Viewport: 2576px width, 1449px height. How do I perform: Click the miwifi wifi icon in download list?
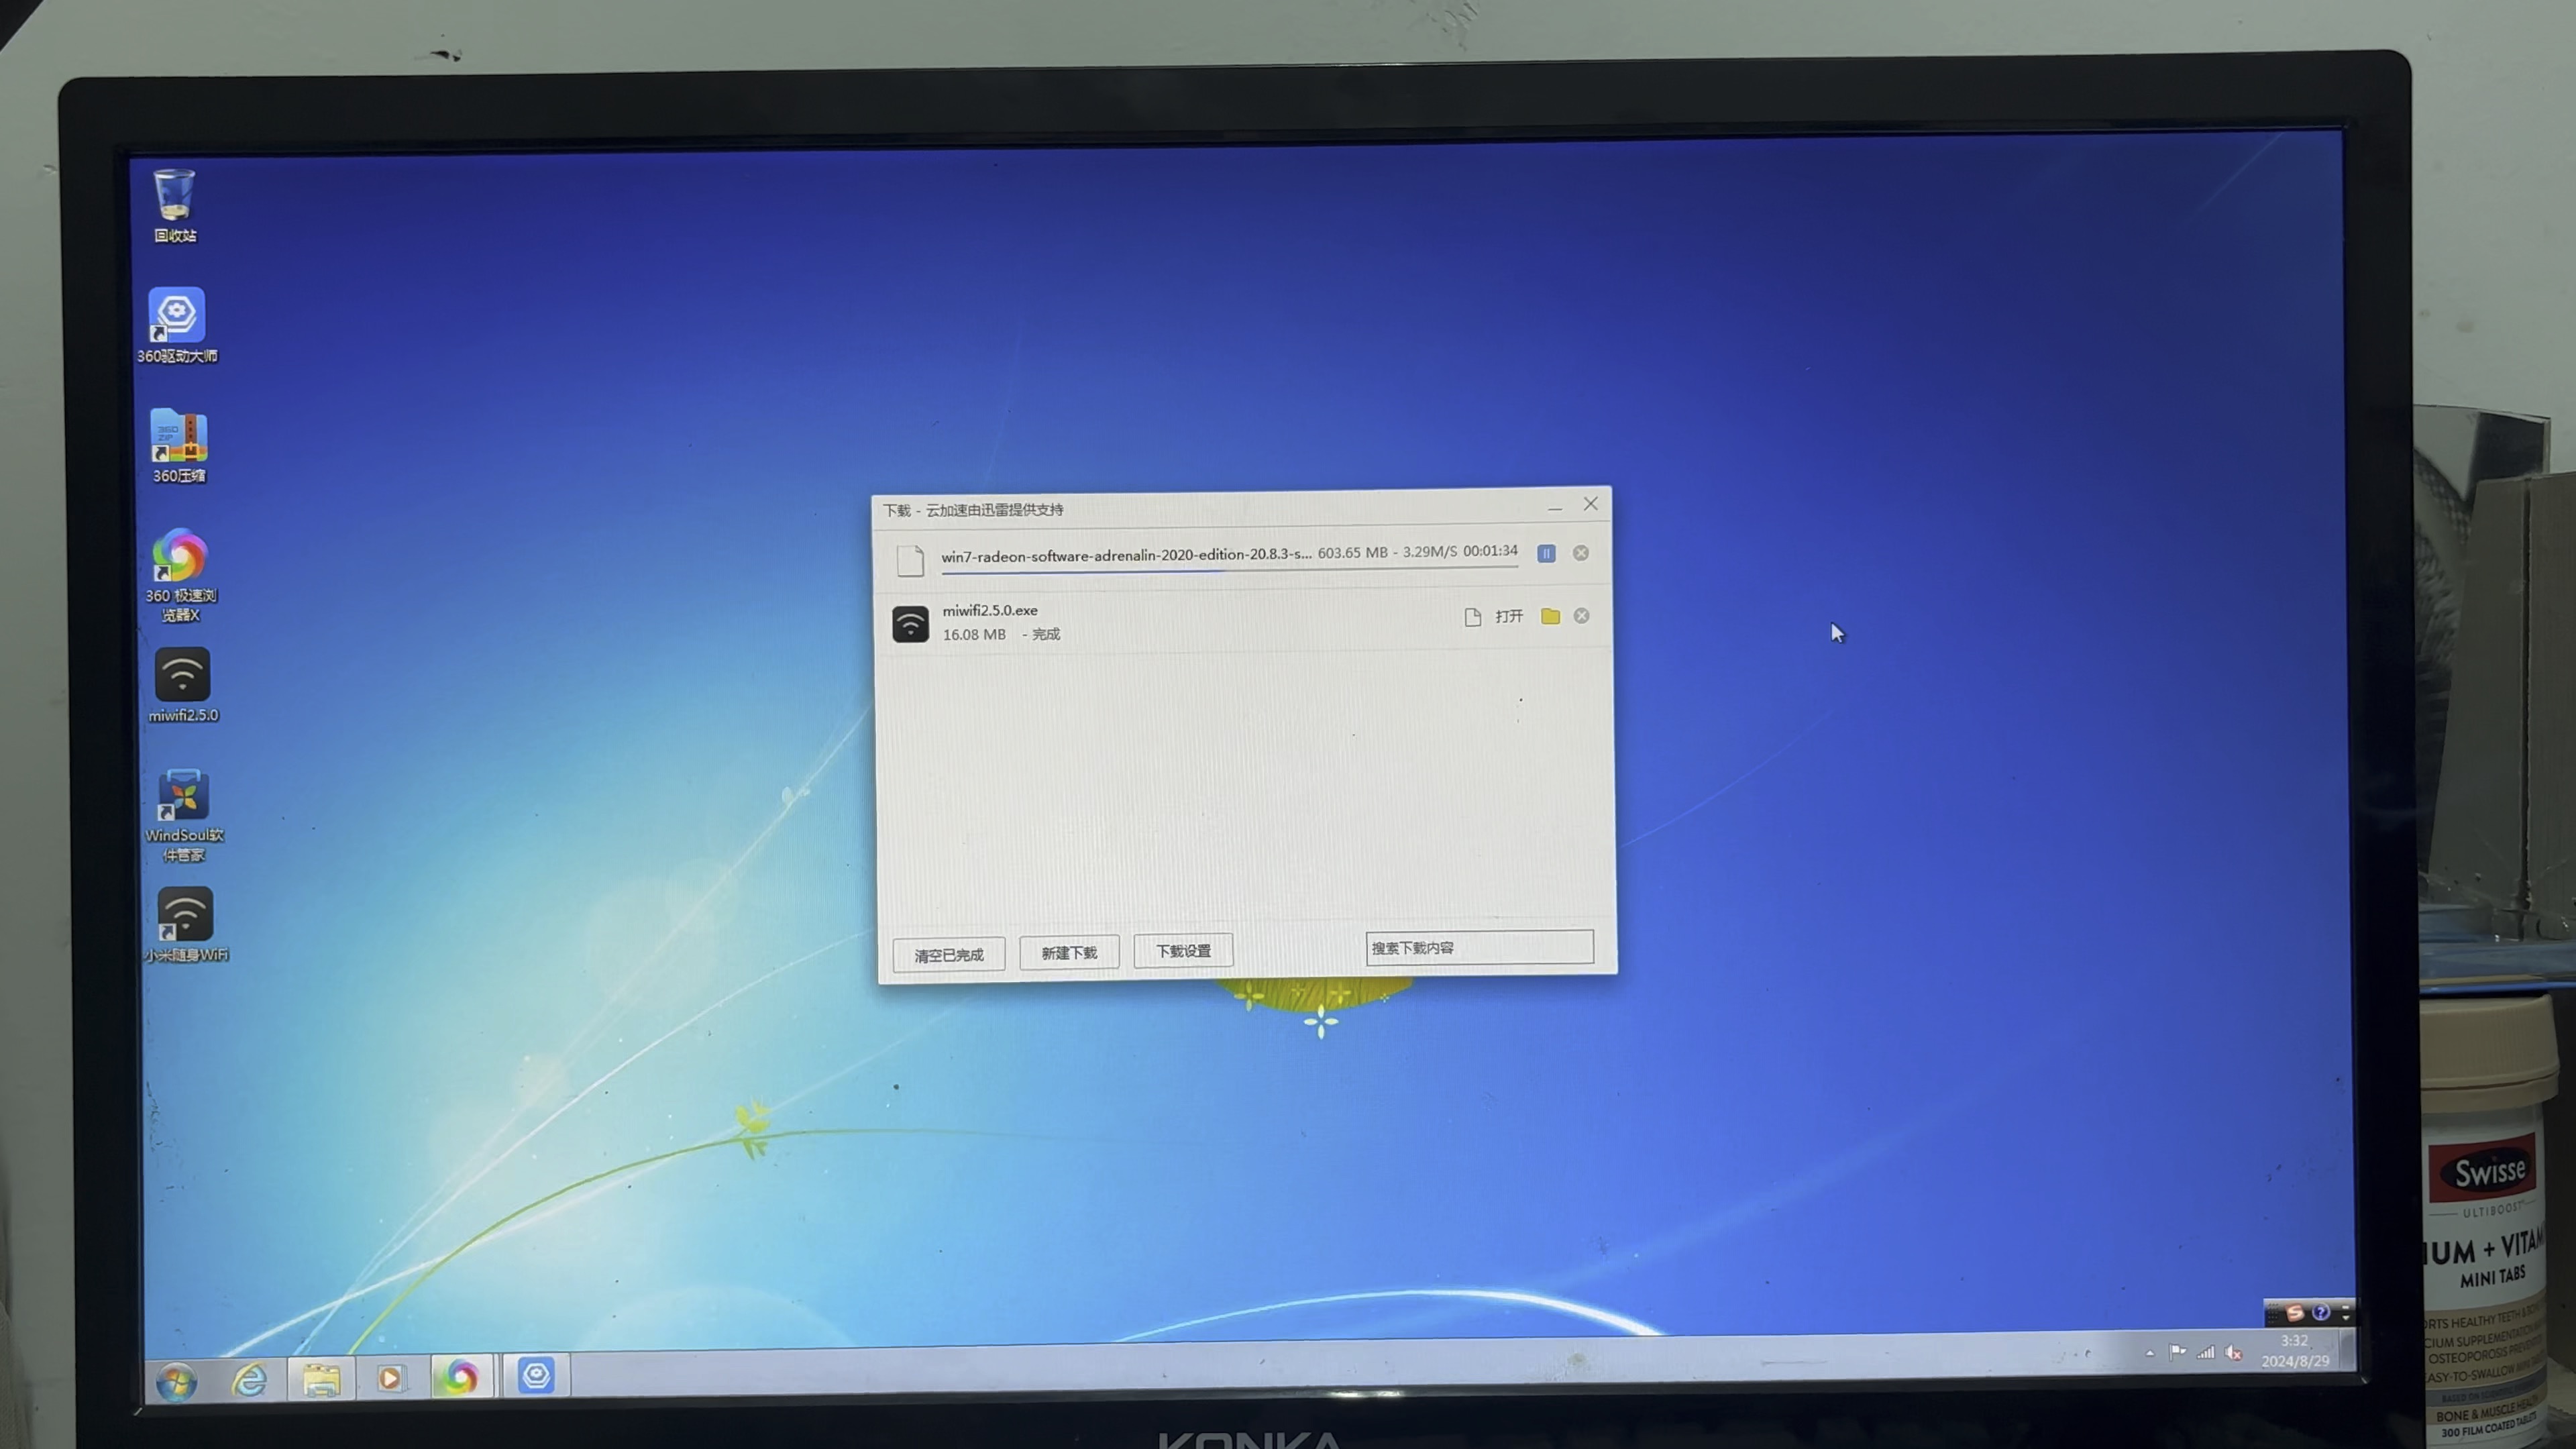pyautogui.click(x=910, y=624)
